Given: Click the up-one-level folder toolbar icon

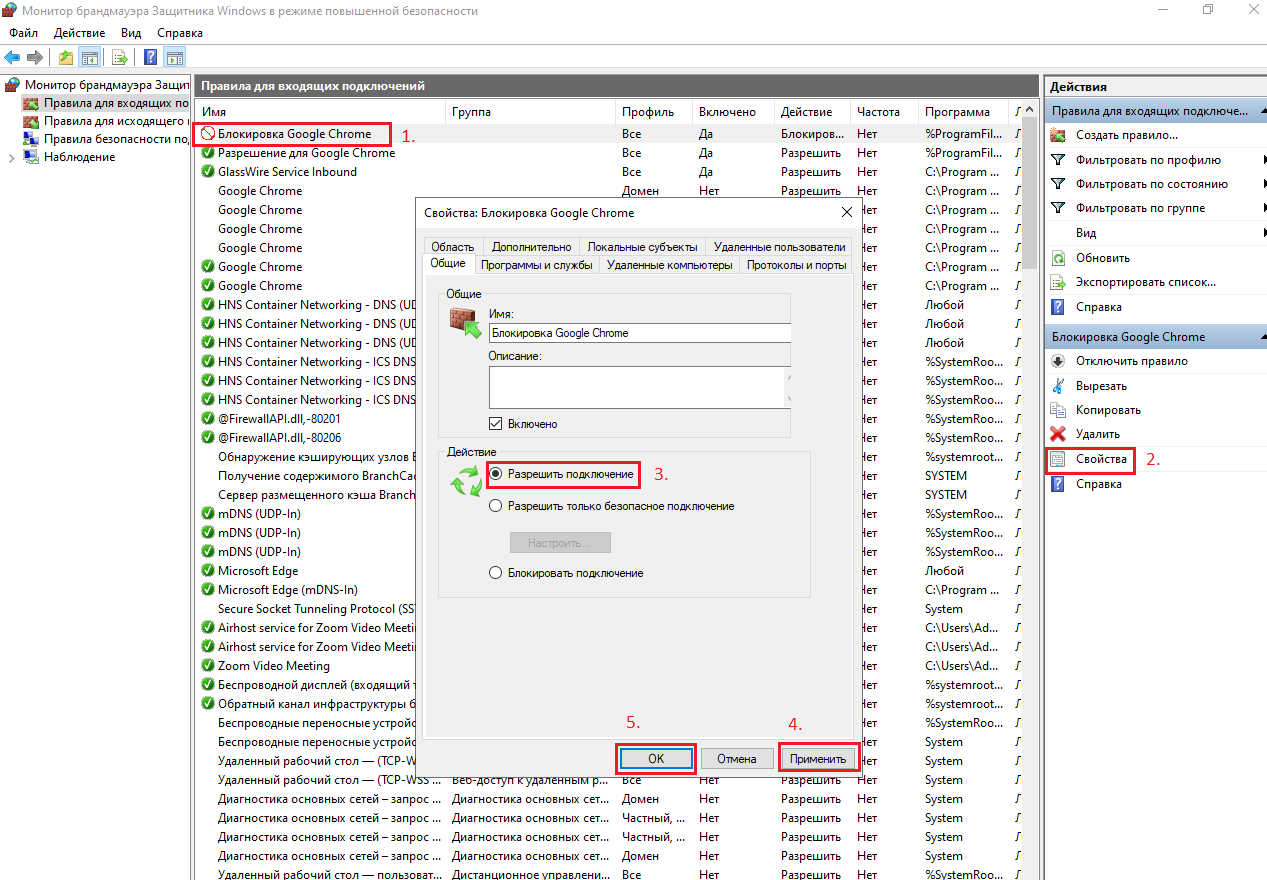Looking at the screenshot, I should tap(66, 57).
